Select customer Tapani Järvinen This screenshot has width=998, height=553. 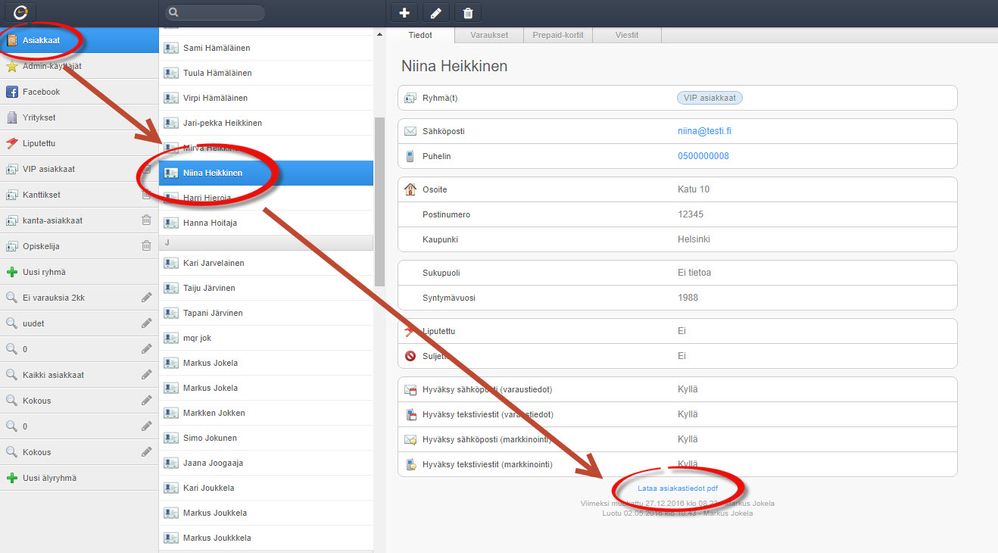(x=266, y=313)
